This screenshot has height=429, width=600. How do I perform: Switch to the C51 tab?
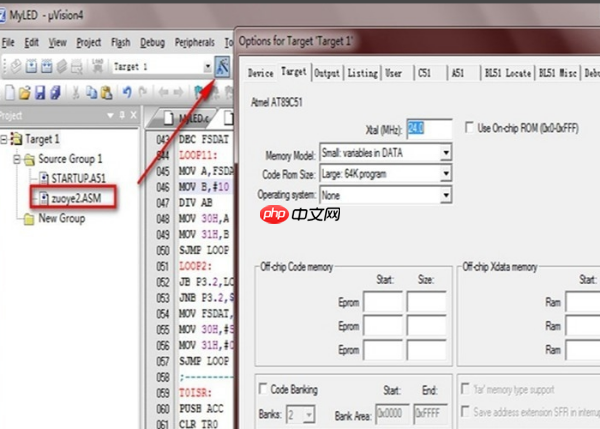[424, 73]
